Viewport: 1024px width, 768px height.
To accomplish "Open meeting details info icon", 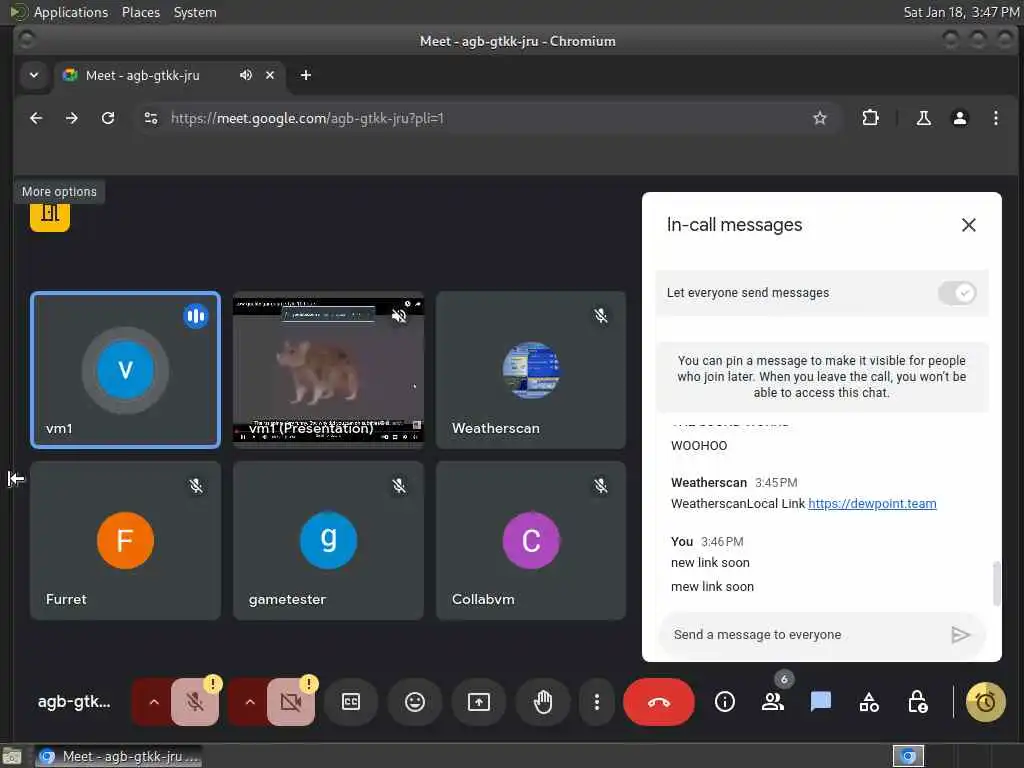I will pyautogui.click(x=724, y=702).
